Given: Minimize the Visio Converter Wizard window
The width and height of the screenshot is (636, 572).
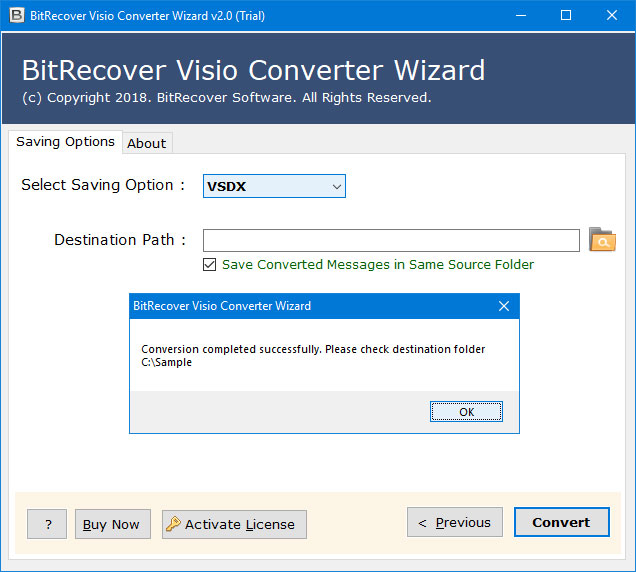Looking at the screenshot, I should click(521, 15).
